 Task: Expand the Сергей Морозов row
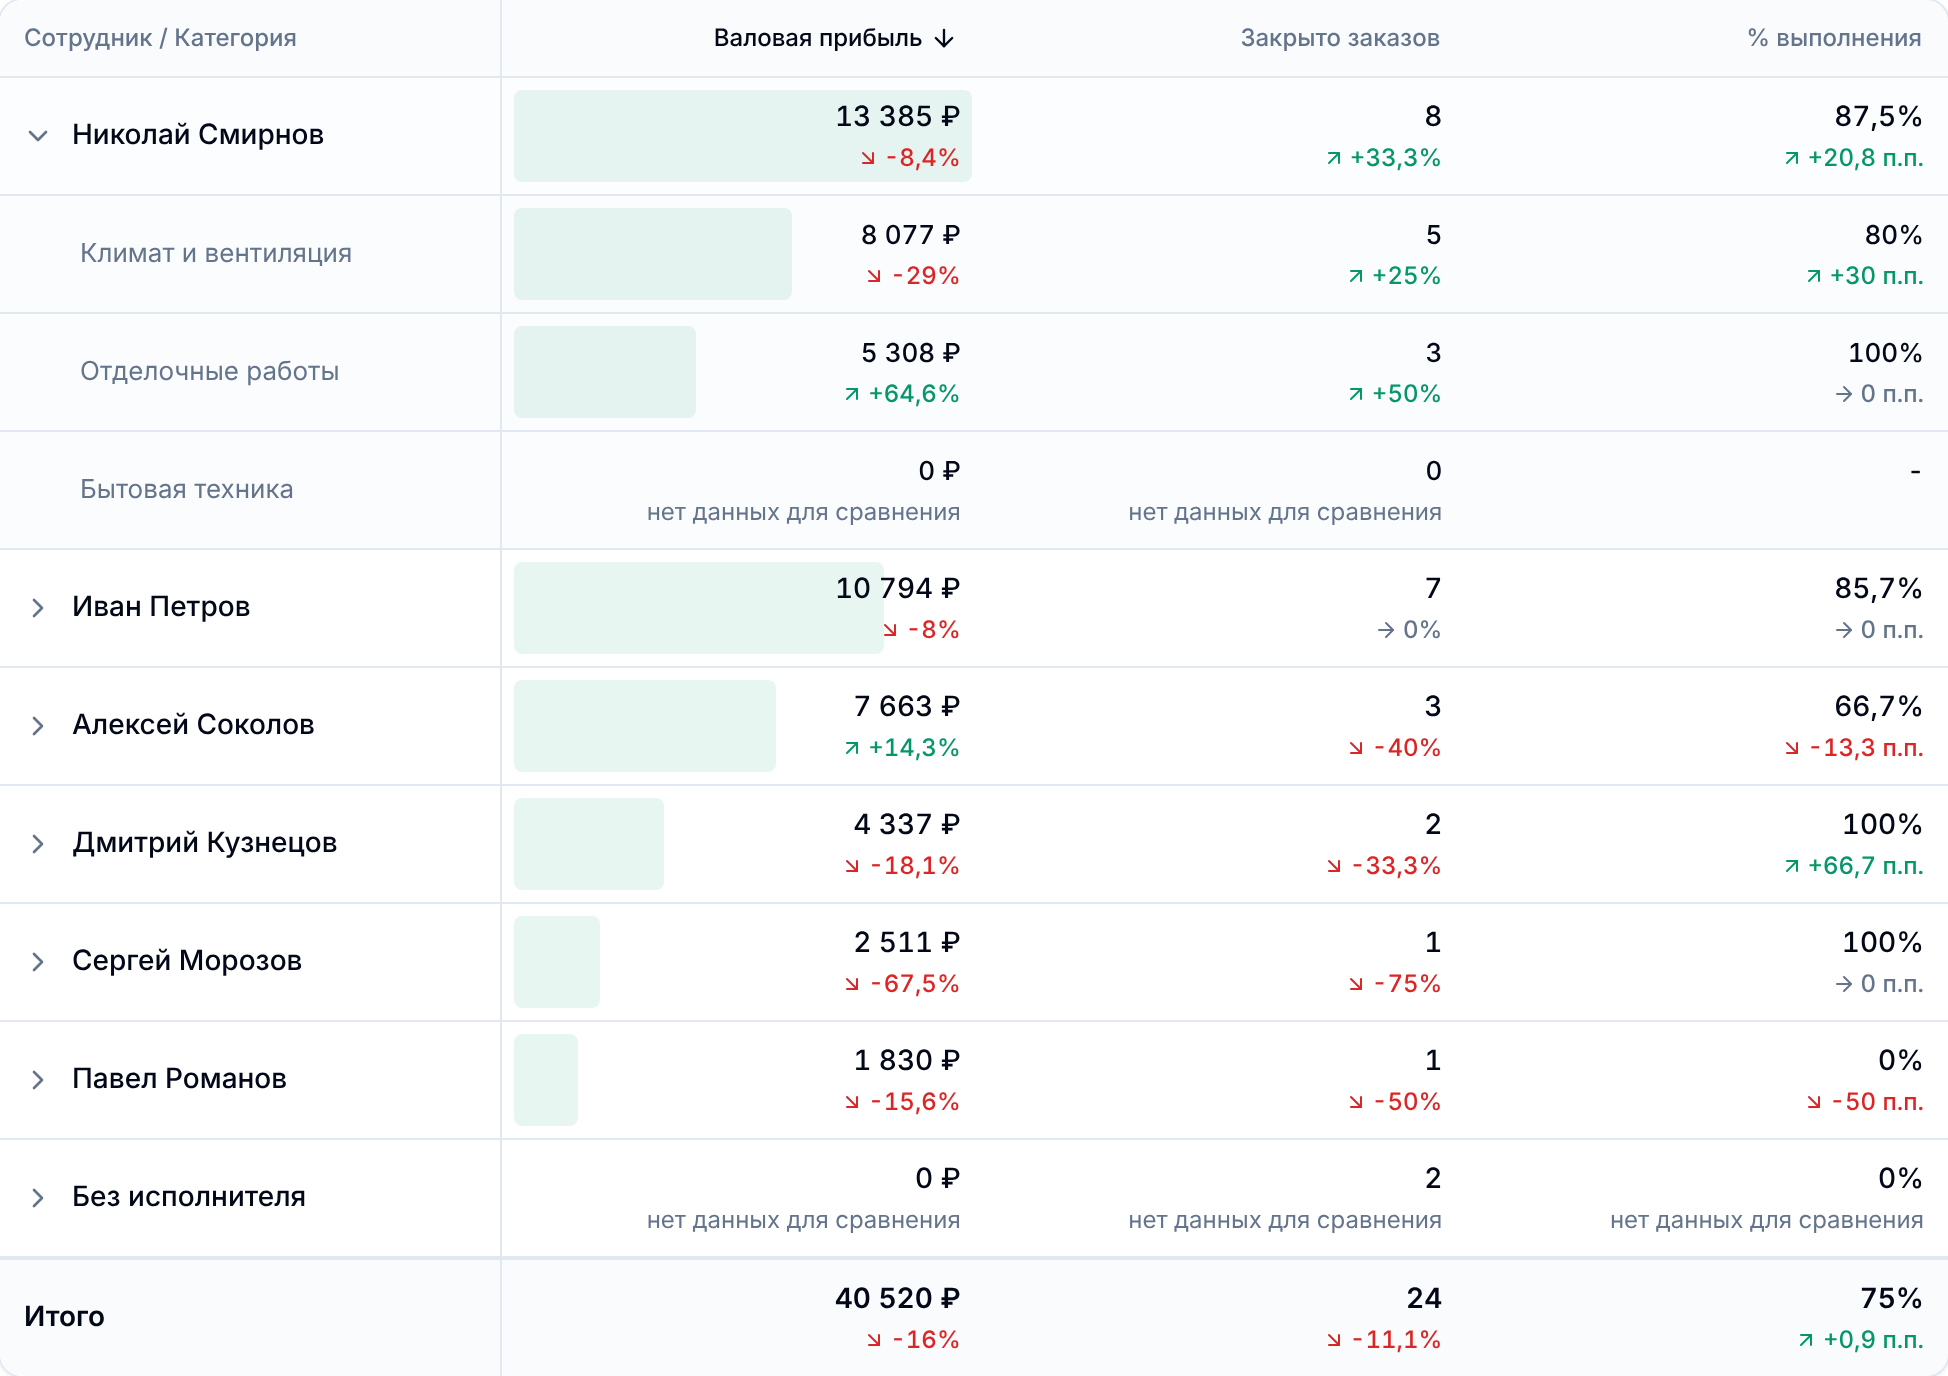38,962
